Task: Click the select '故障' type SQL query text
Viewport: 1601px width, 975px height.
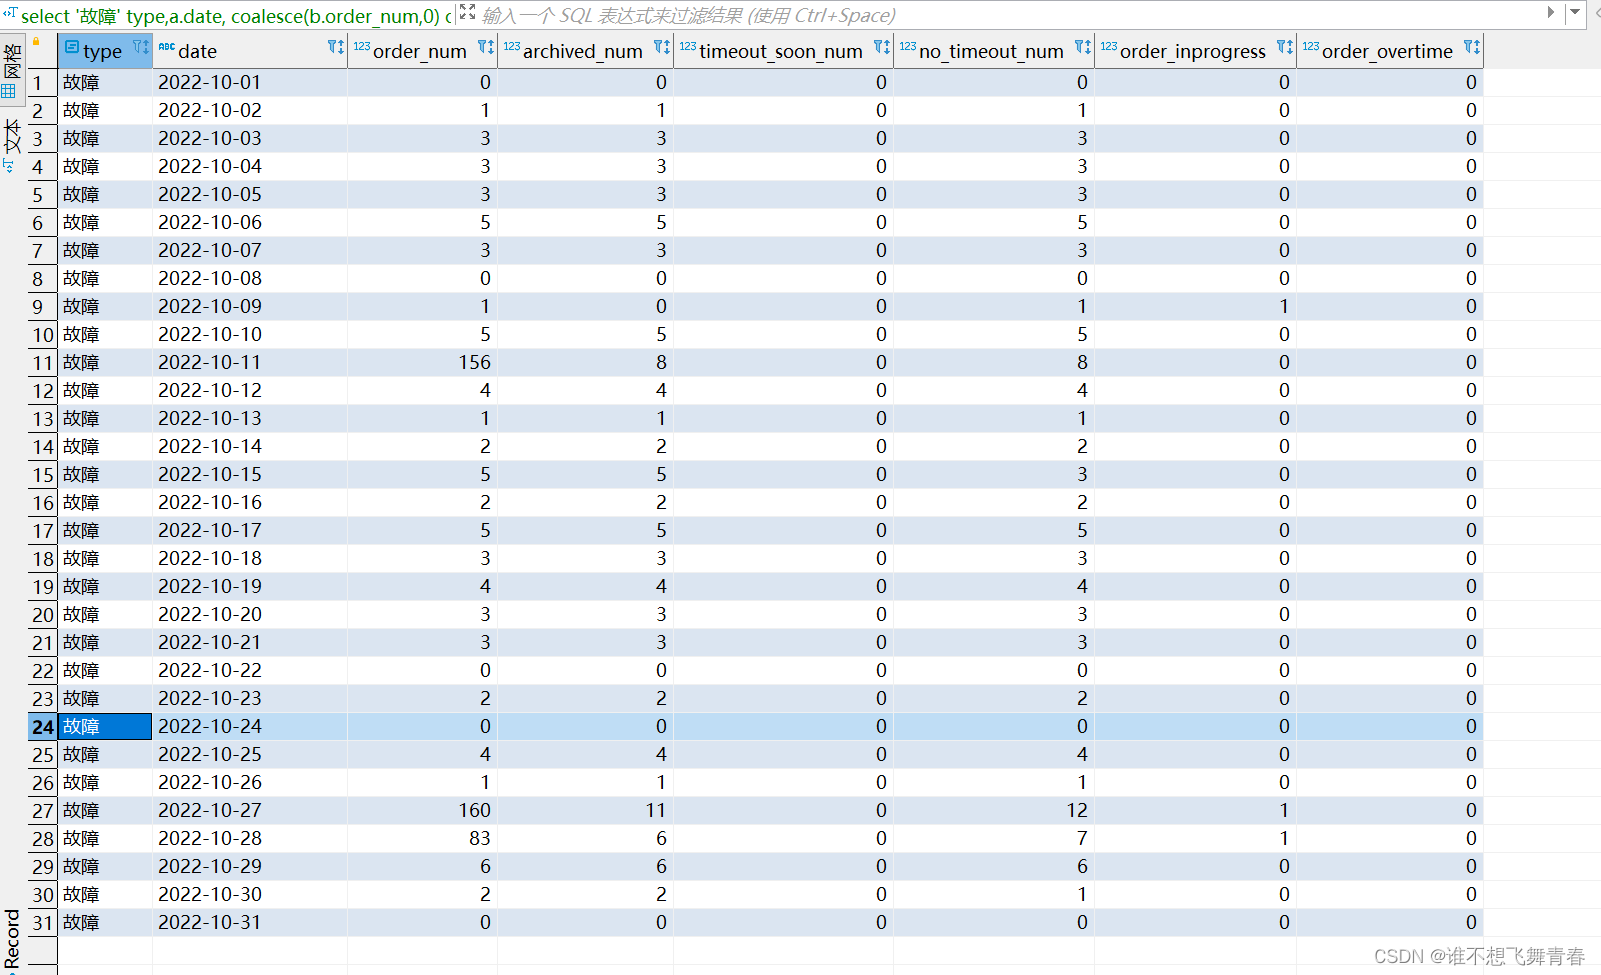Action: pyautogui.click(x=236, y=15)
